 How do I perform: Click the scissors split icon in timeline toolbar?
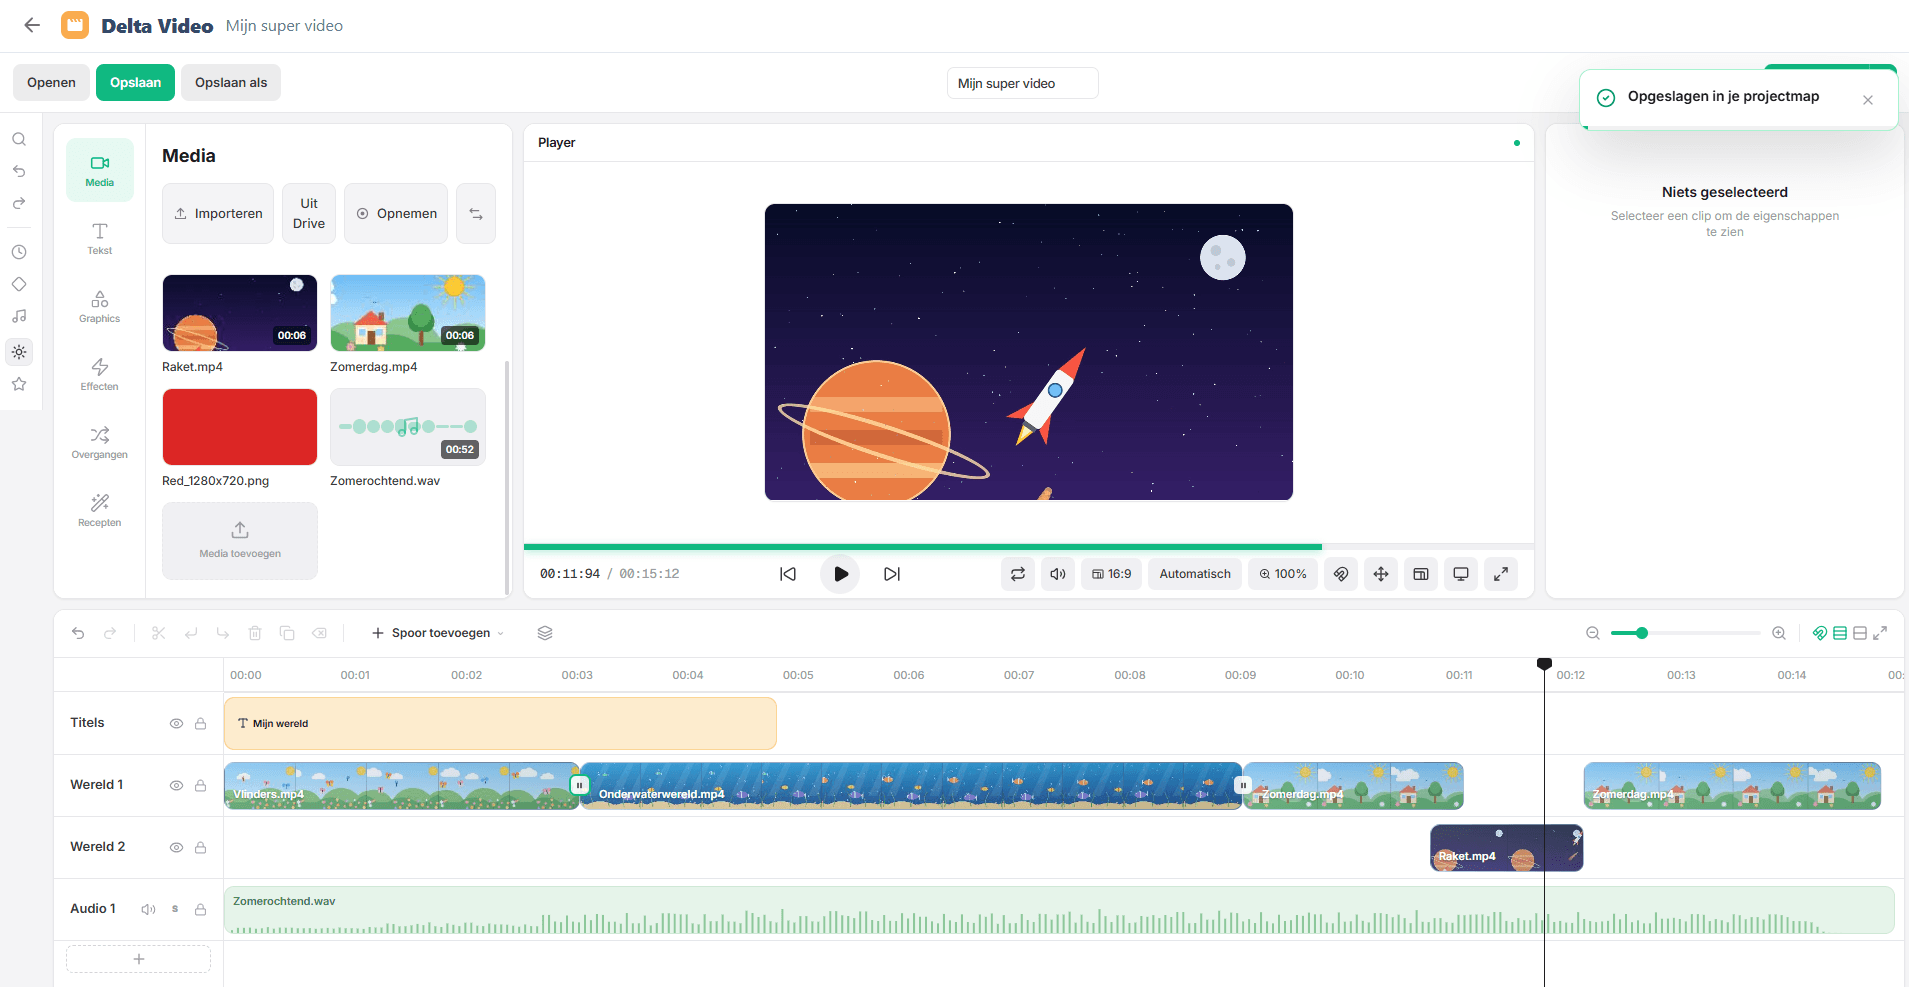click(x=159, y=633)
